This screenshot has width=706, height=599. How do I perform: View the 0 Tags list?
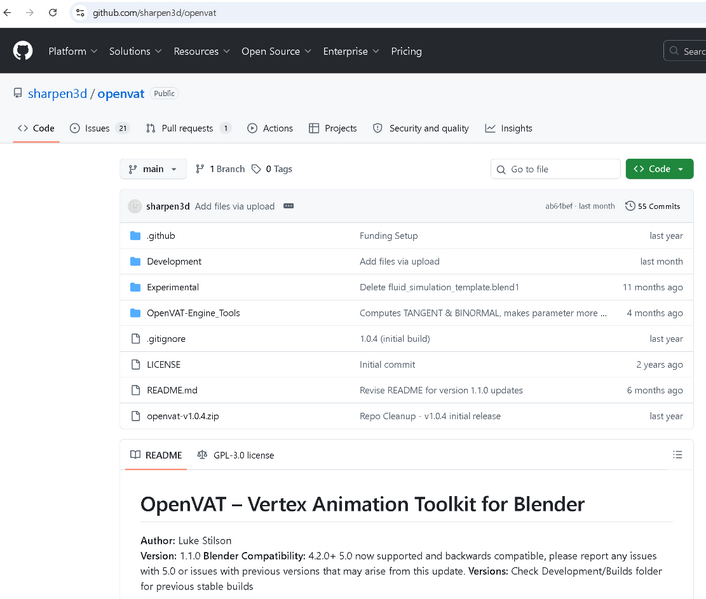click(272, 169)
